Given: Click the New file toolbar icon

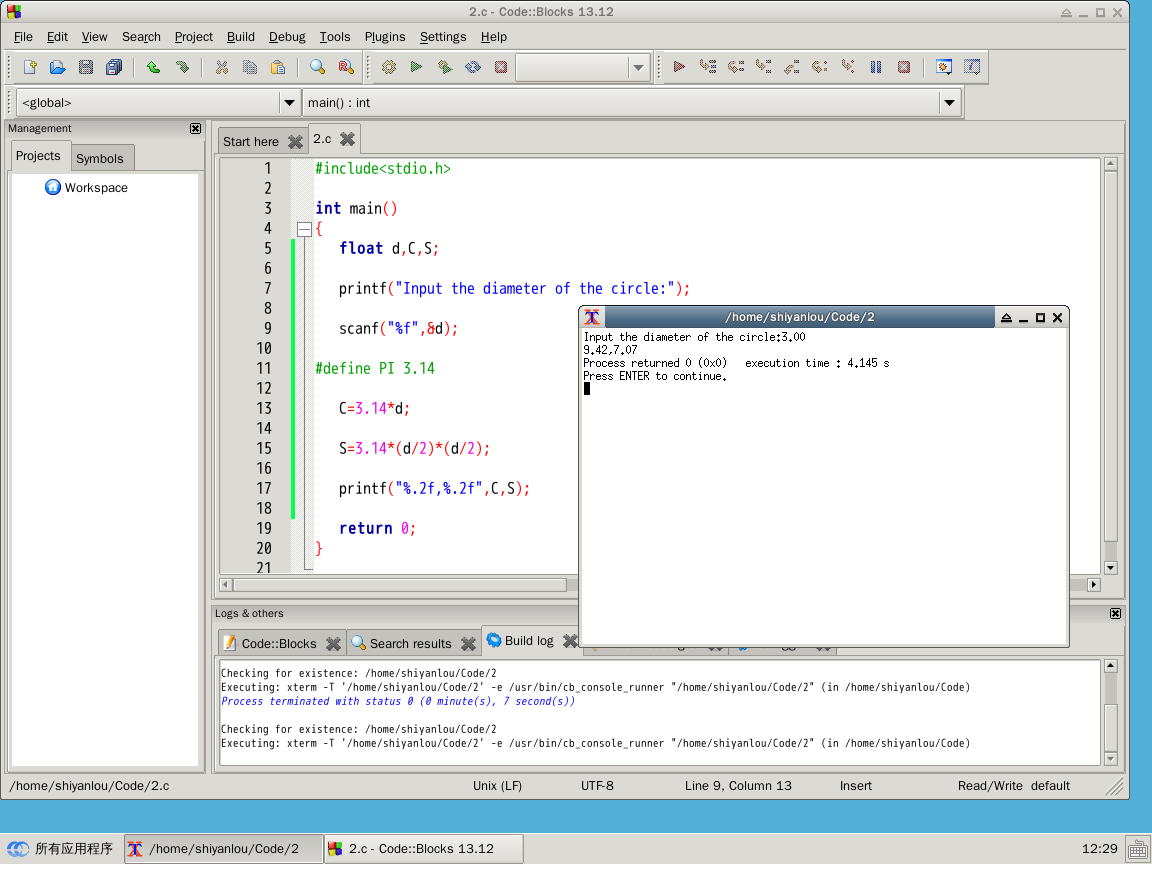Looking at the screenshot, I should (x=30, y=67).
